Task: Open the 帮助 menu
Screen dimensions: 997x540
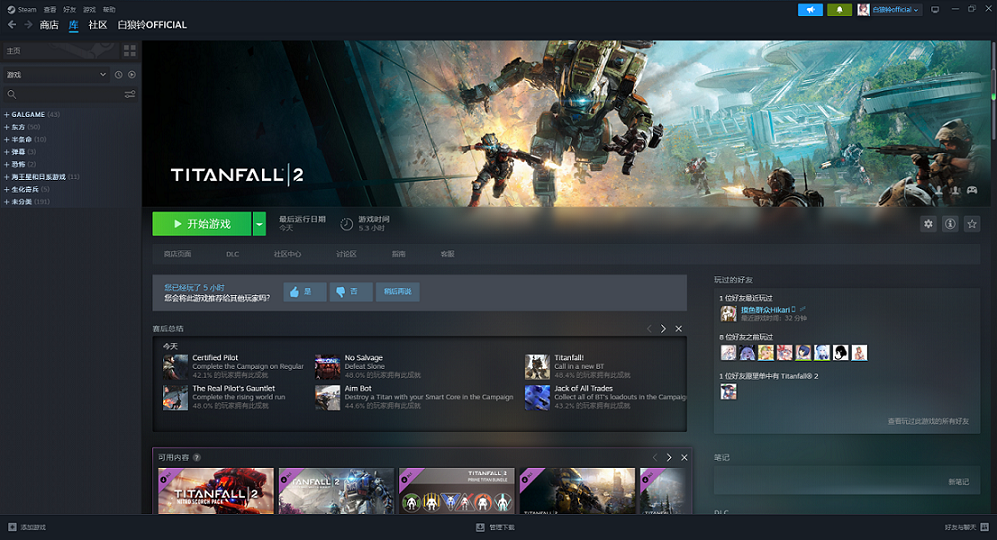Action: point(109,10)
